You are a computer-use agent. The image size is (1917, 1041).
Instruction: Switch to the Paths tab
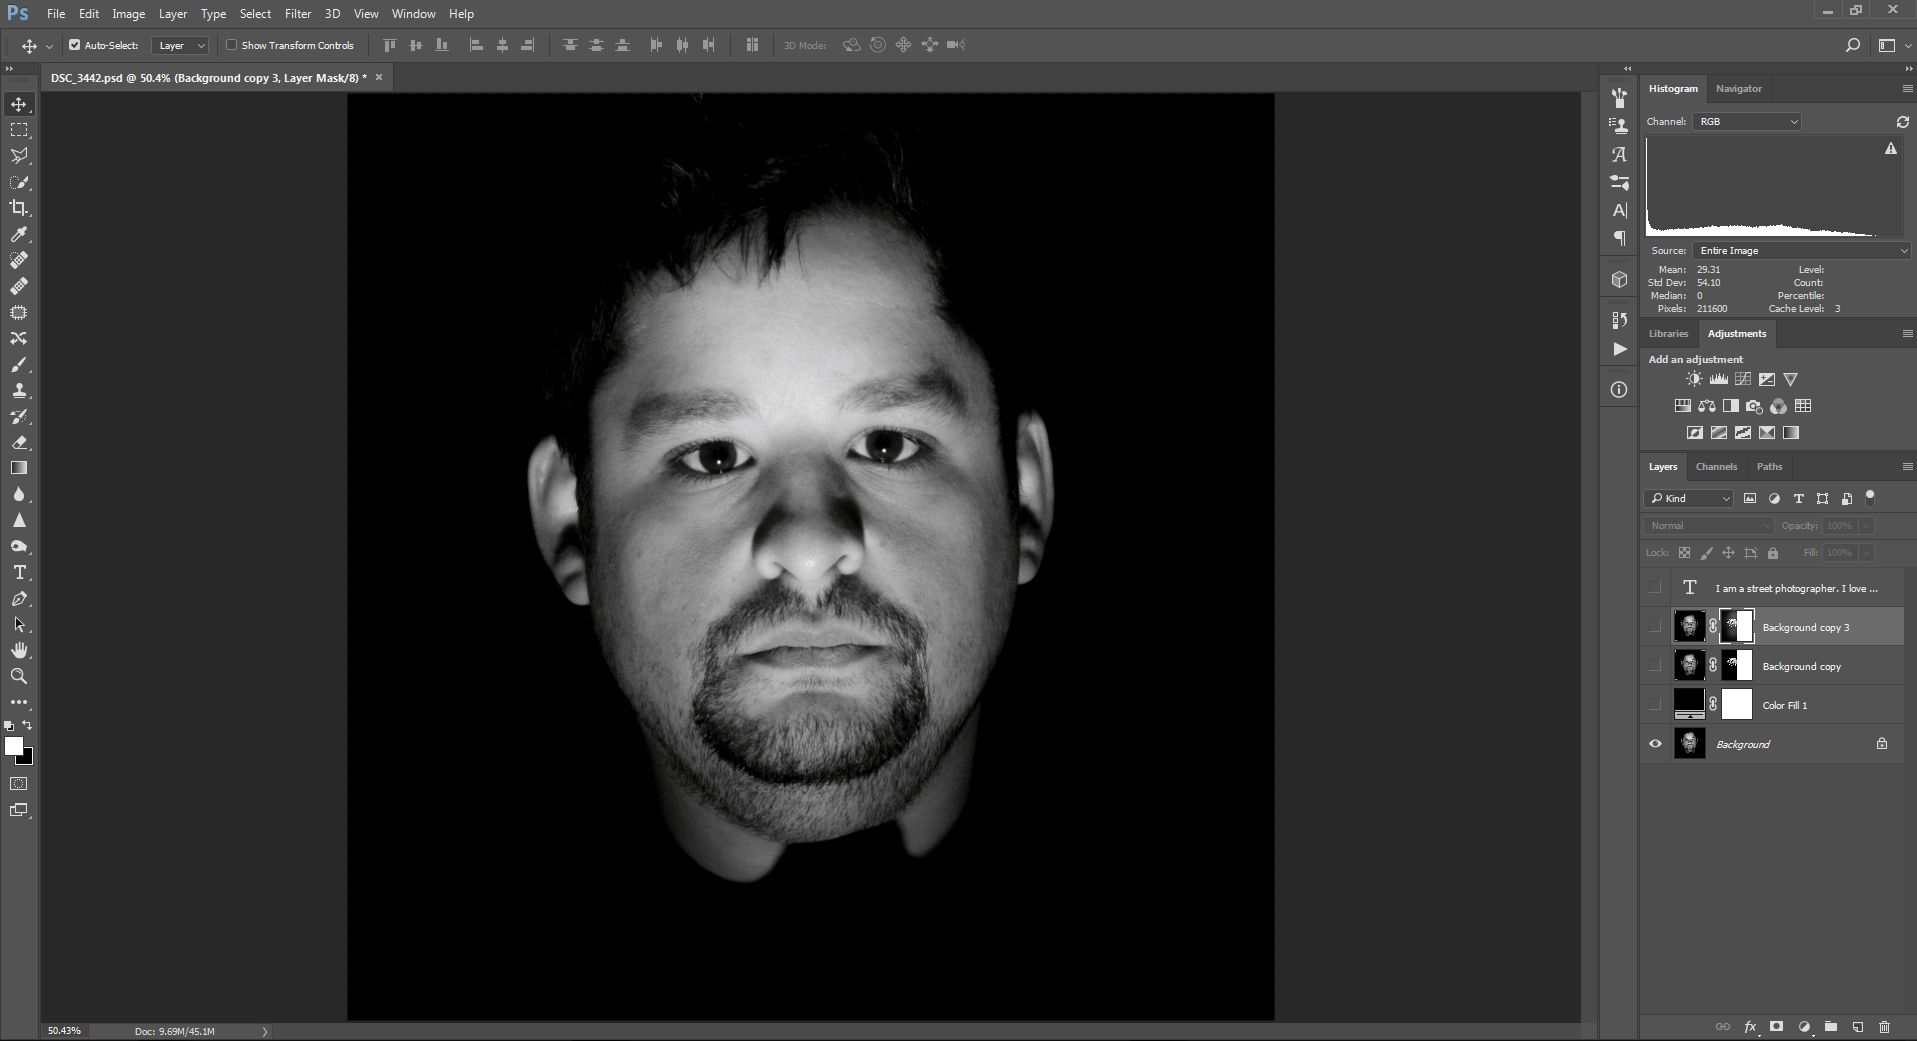(x=1769, y=467)
